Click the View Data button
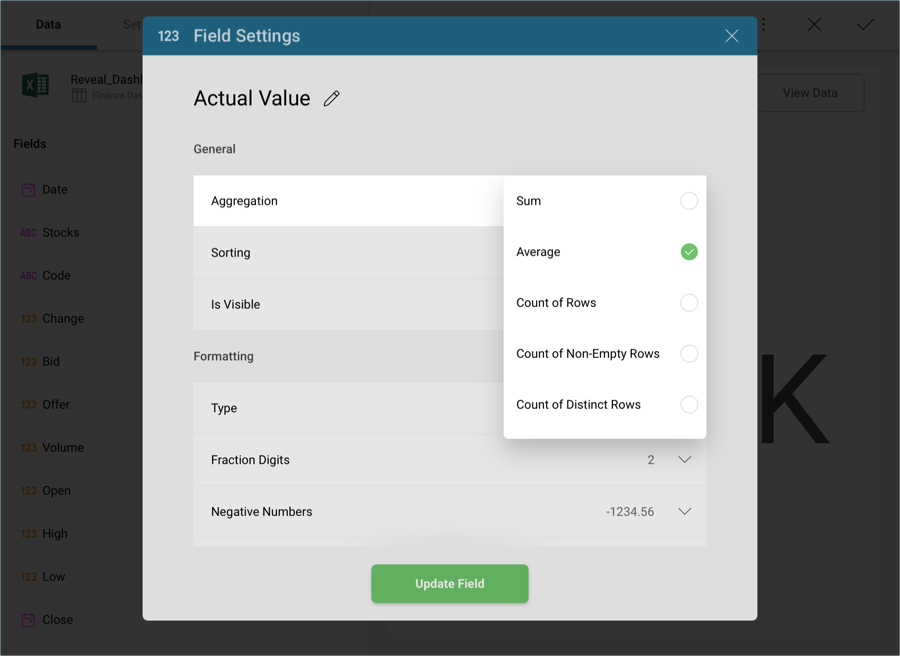Image resolution: width=900 pixels, height=656 pixels. pyautogui.click(x=810, y=93)
